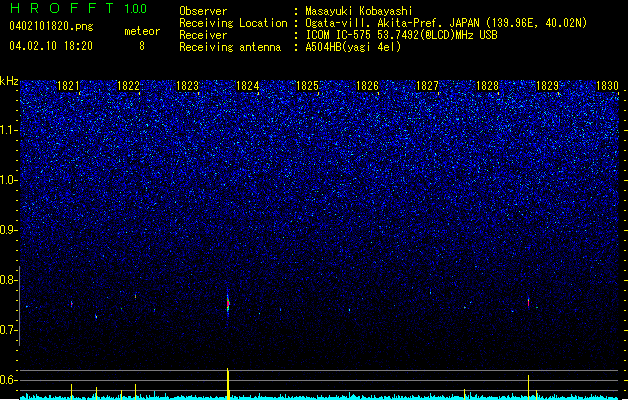Viewport: 629px width, 400px height.
Task: Click the 0.8 kHz frequency axis label
Action: point(9,280)
